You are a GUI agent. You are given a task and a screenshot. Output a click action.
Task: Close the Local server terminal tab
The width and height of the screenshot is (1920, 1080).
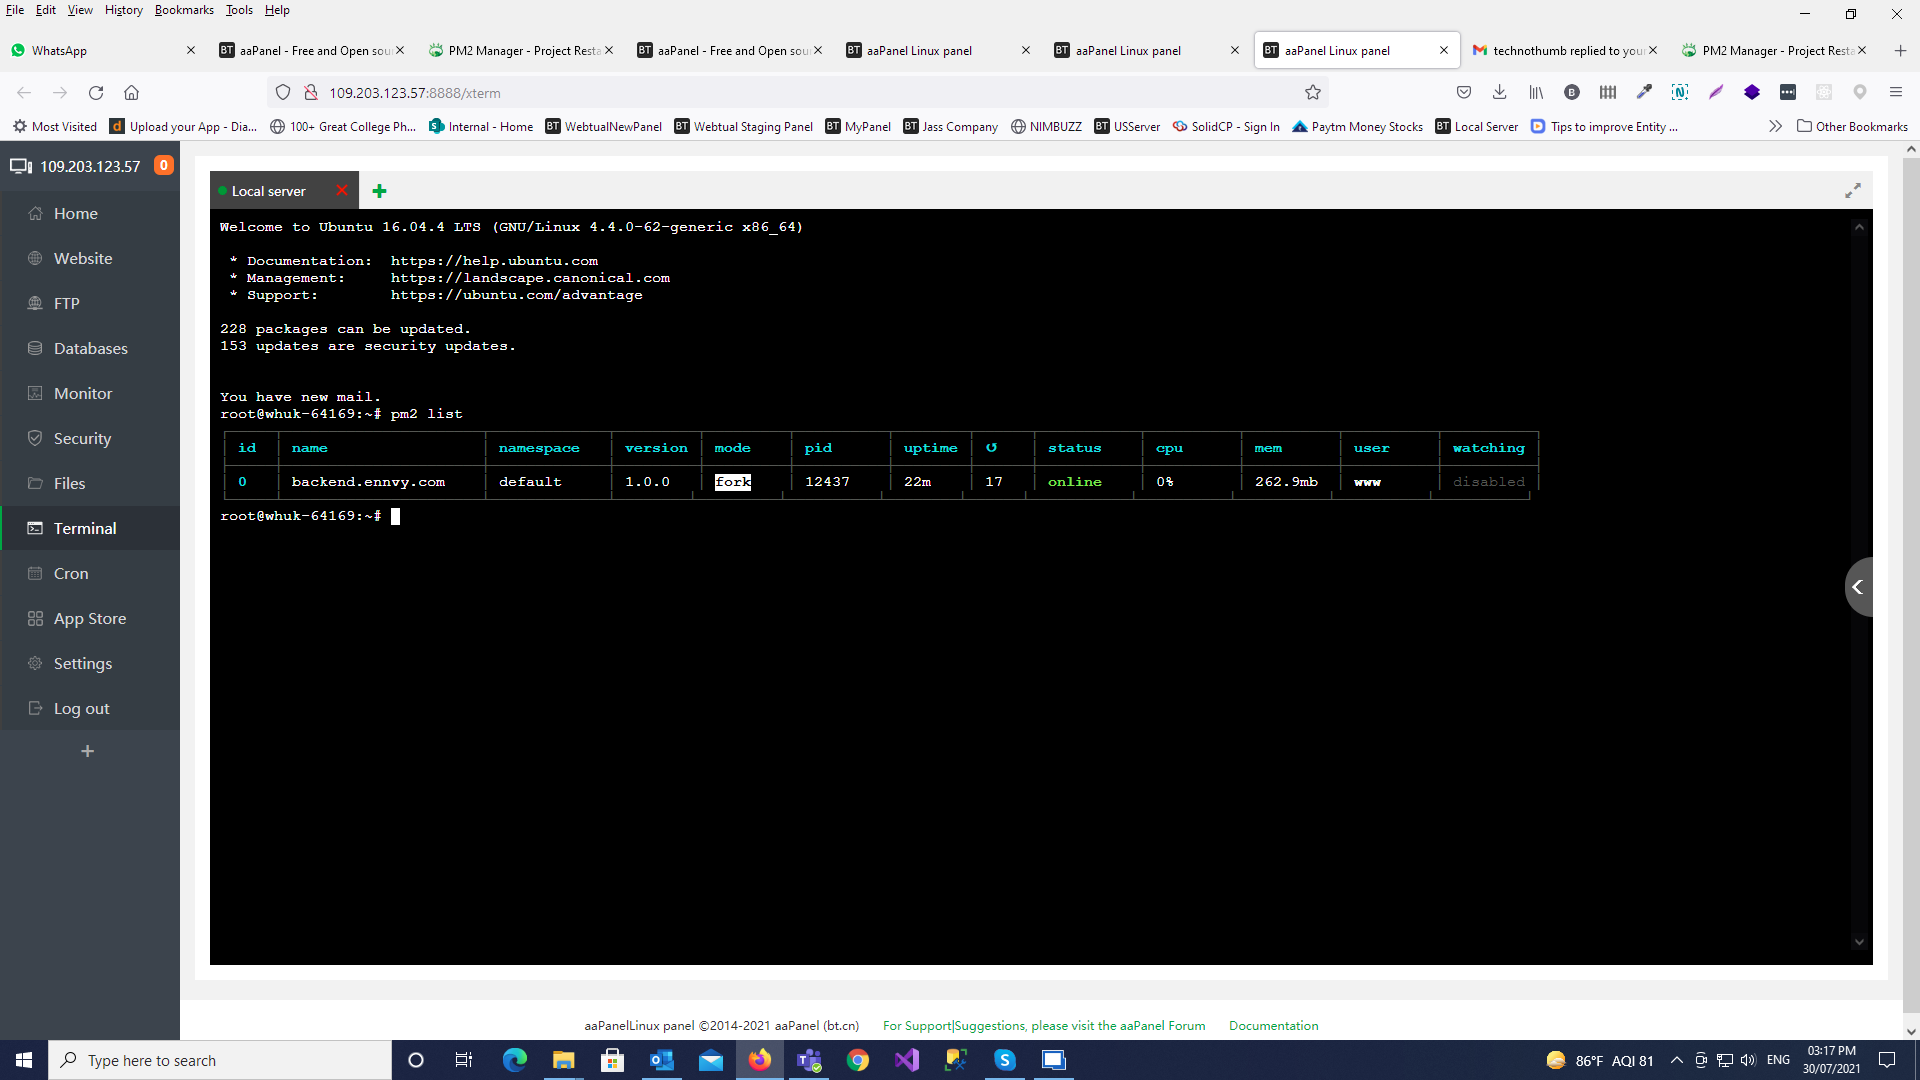342,190
